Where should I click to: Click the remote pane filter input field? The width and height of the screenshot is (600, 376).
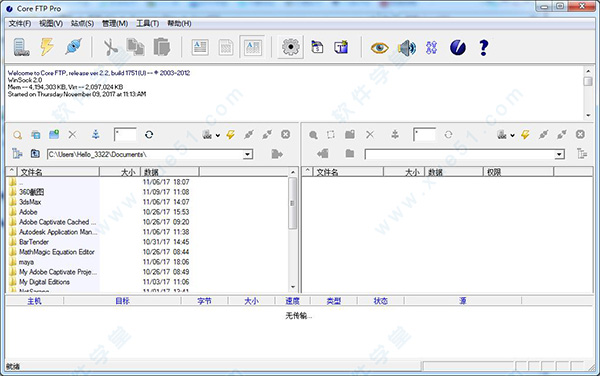[x=424, y=135]
